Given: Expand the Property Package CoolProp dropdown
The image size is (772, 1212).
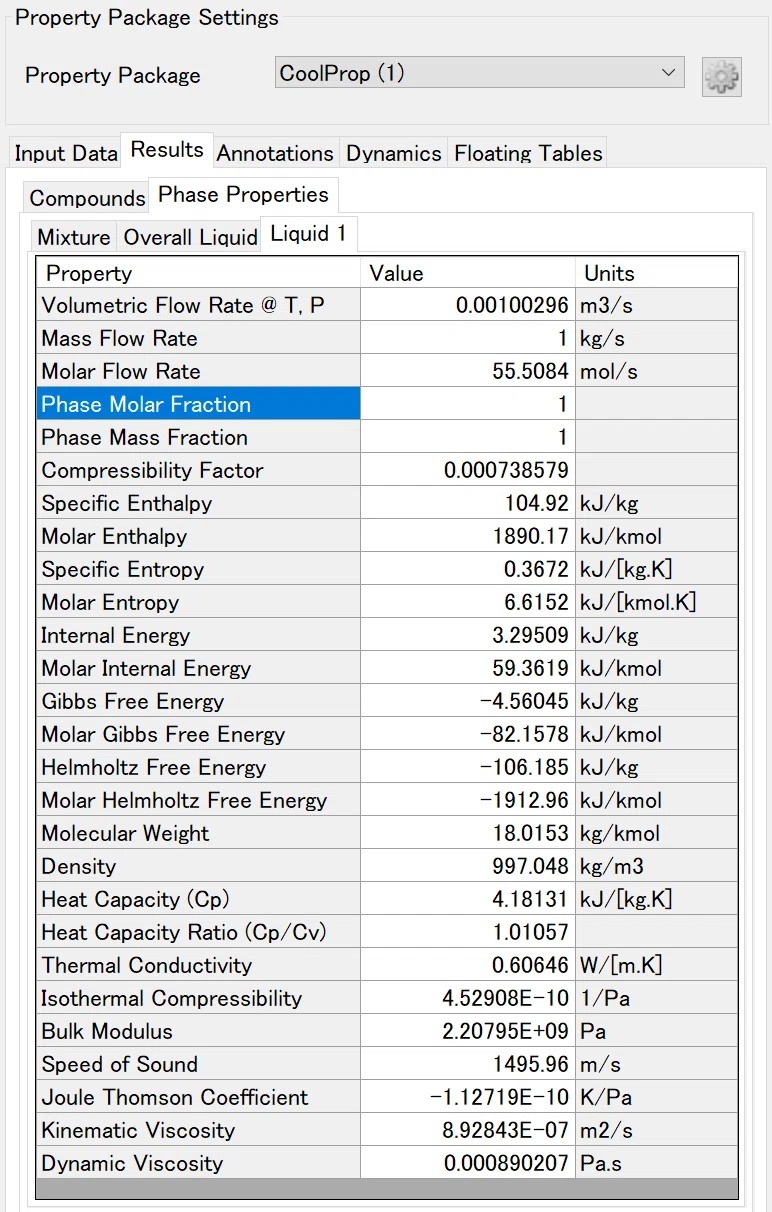Looking at the screenshot, I should (480, 73).
